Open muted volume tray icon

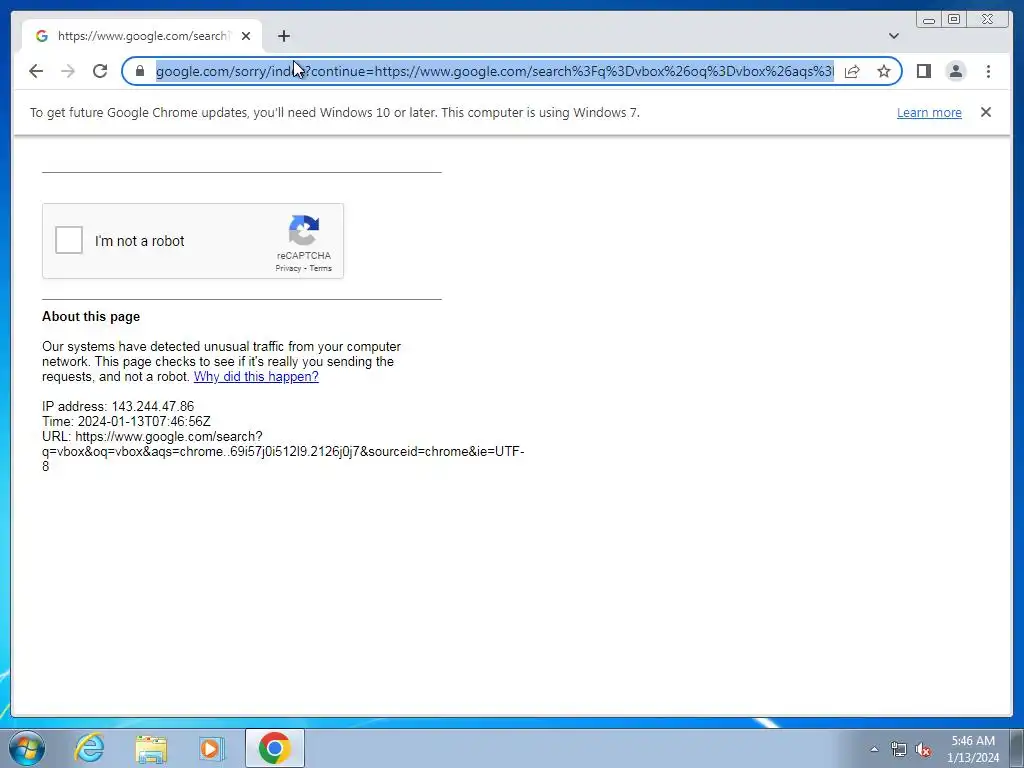coord(923,750)
